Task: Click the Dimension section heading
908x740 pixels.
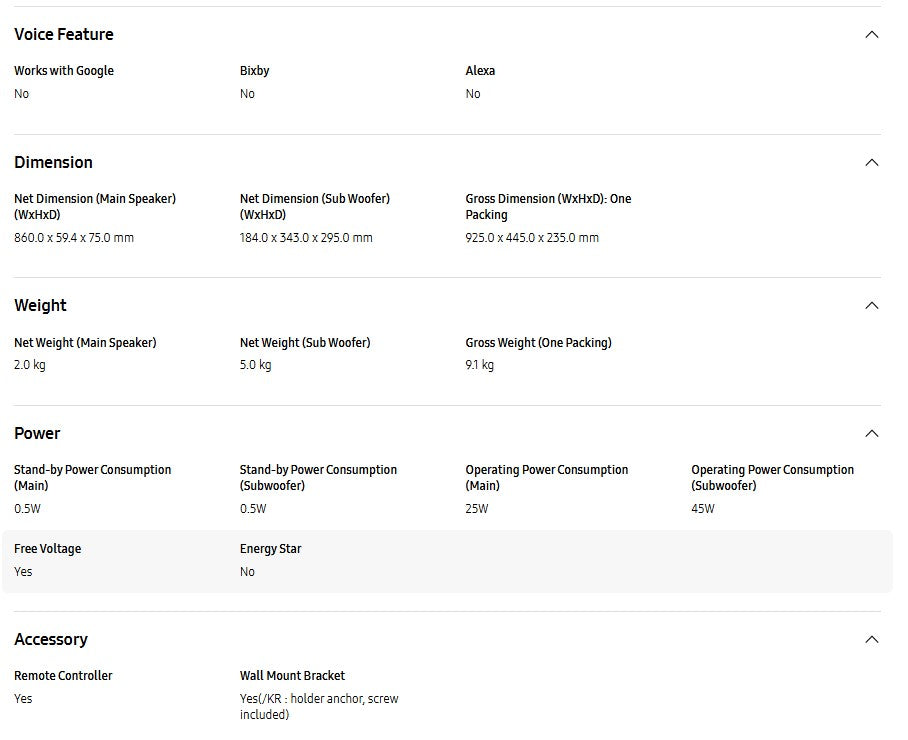Action: (53, 163)
